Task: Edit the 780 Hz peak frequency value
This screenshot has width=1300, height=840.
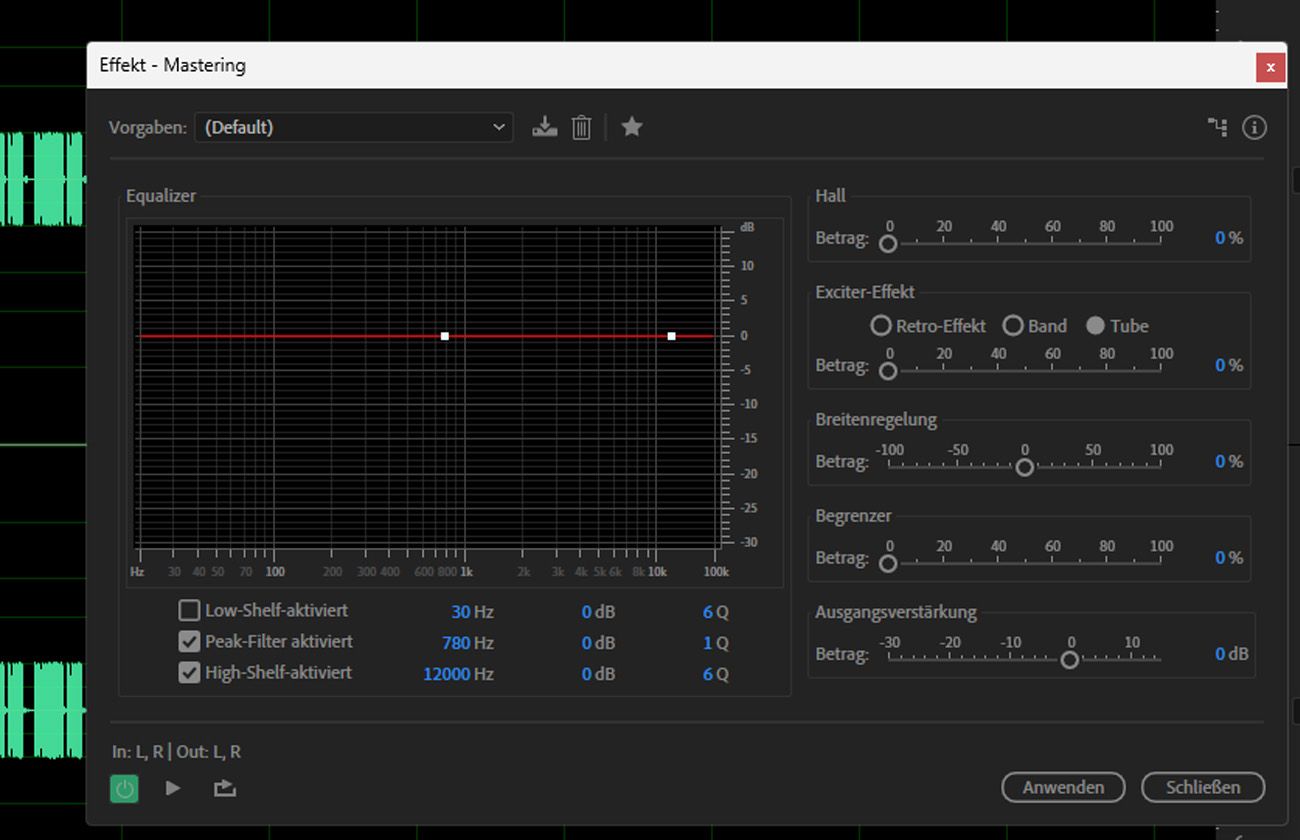Action: (456, 642)
